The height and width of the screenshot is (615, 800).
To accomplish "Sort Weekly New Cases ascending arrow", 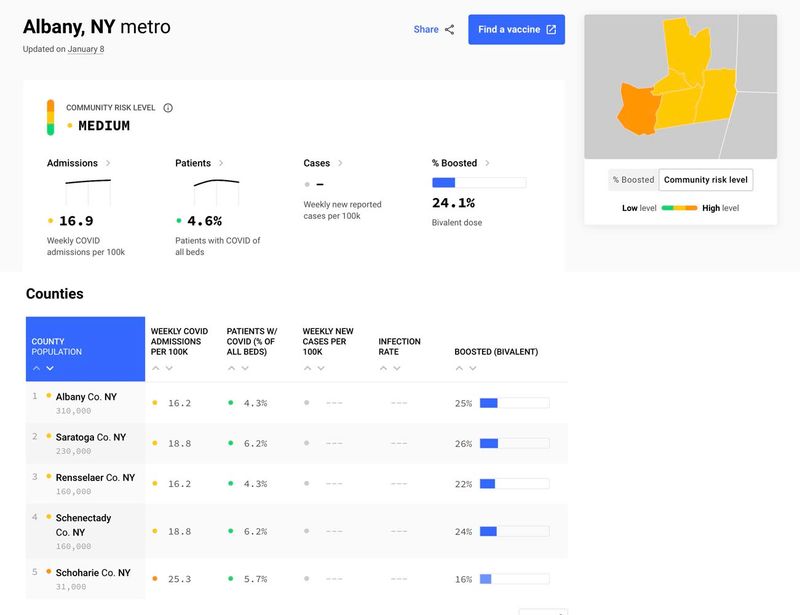I will point(307,368).
